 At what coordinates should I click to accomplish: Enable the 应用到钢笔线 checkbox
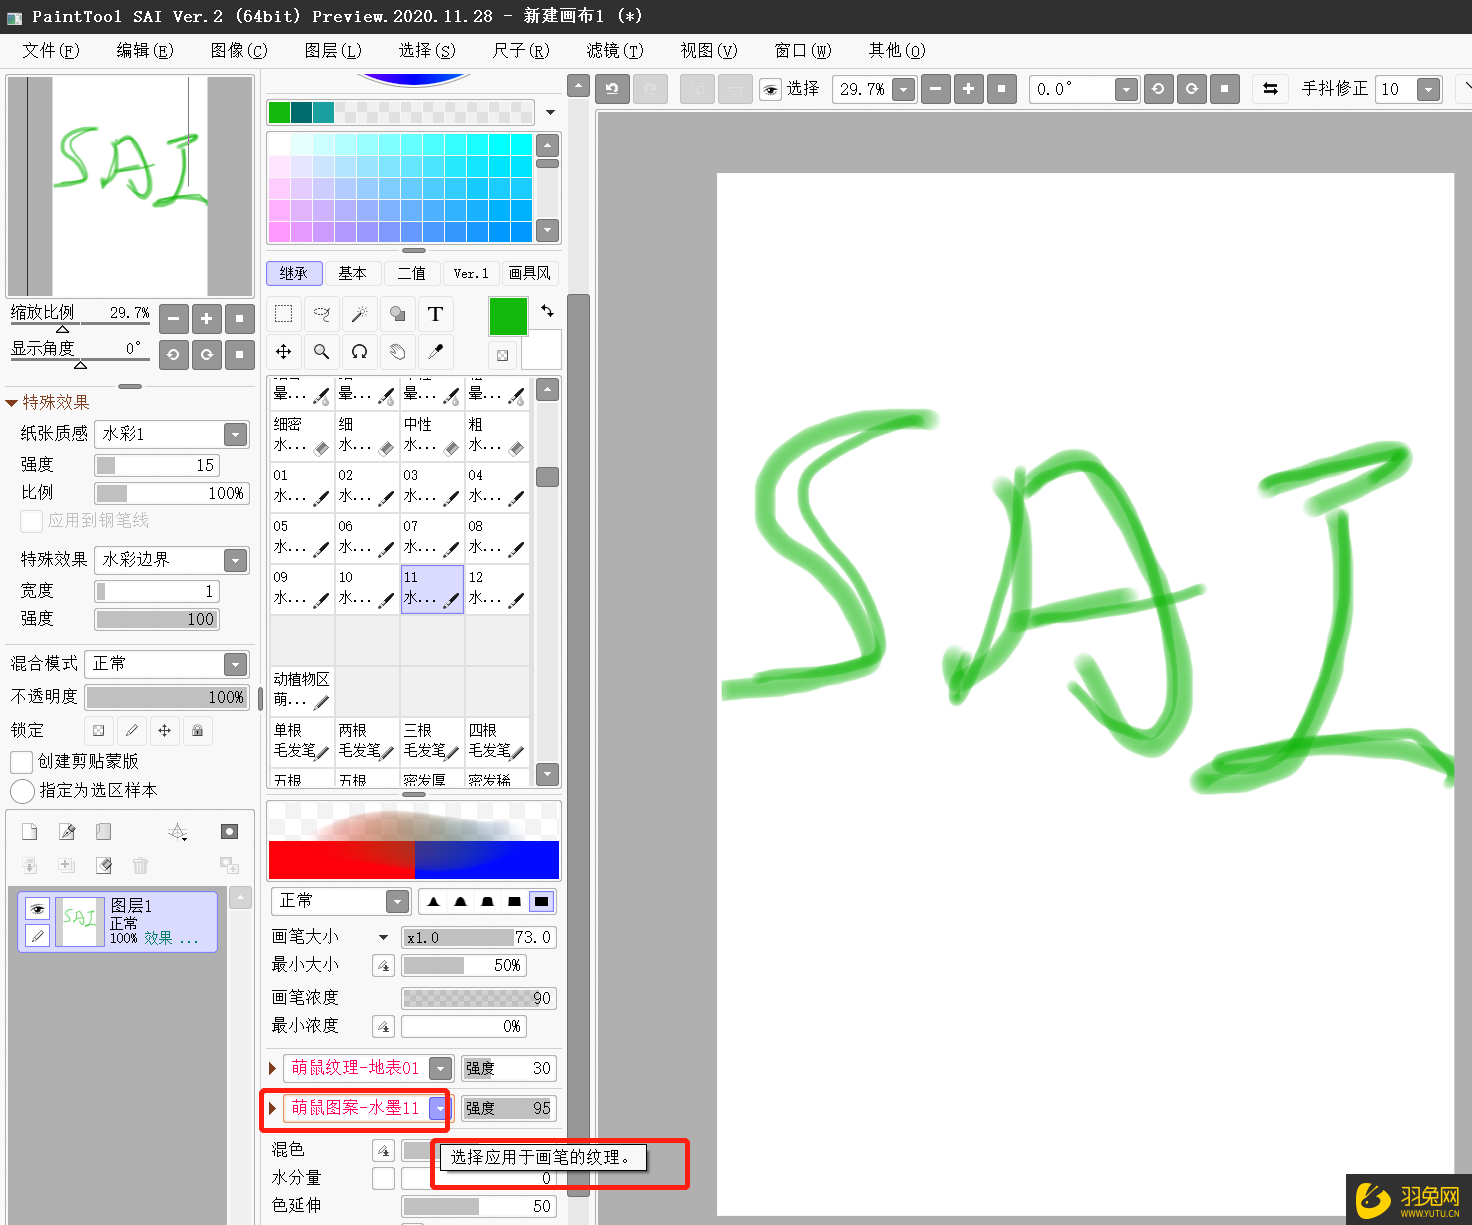[x=31, y=521]
